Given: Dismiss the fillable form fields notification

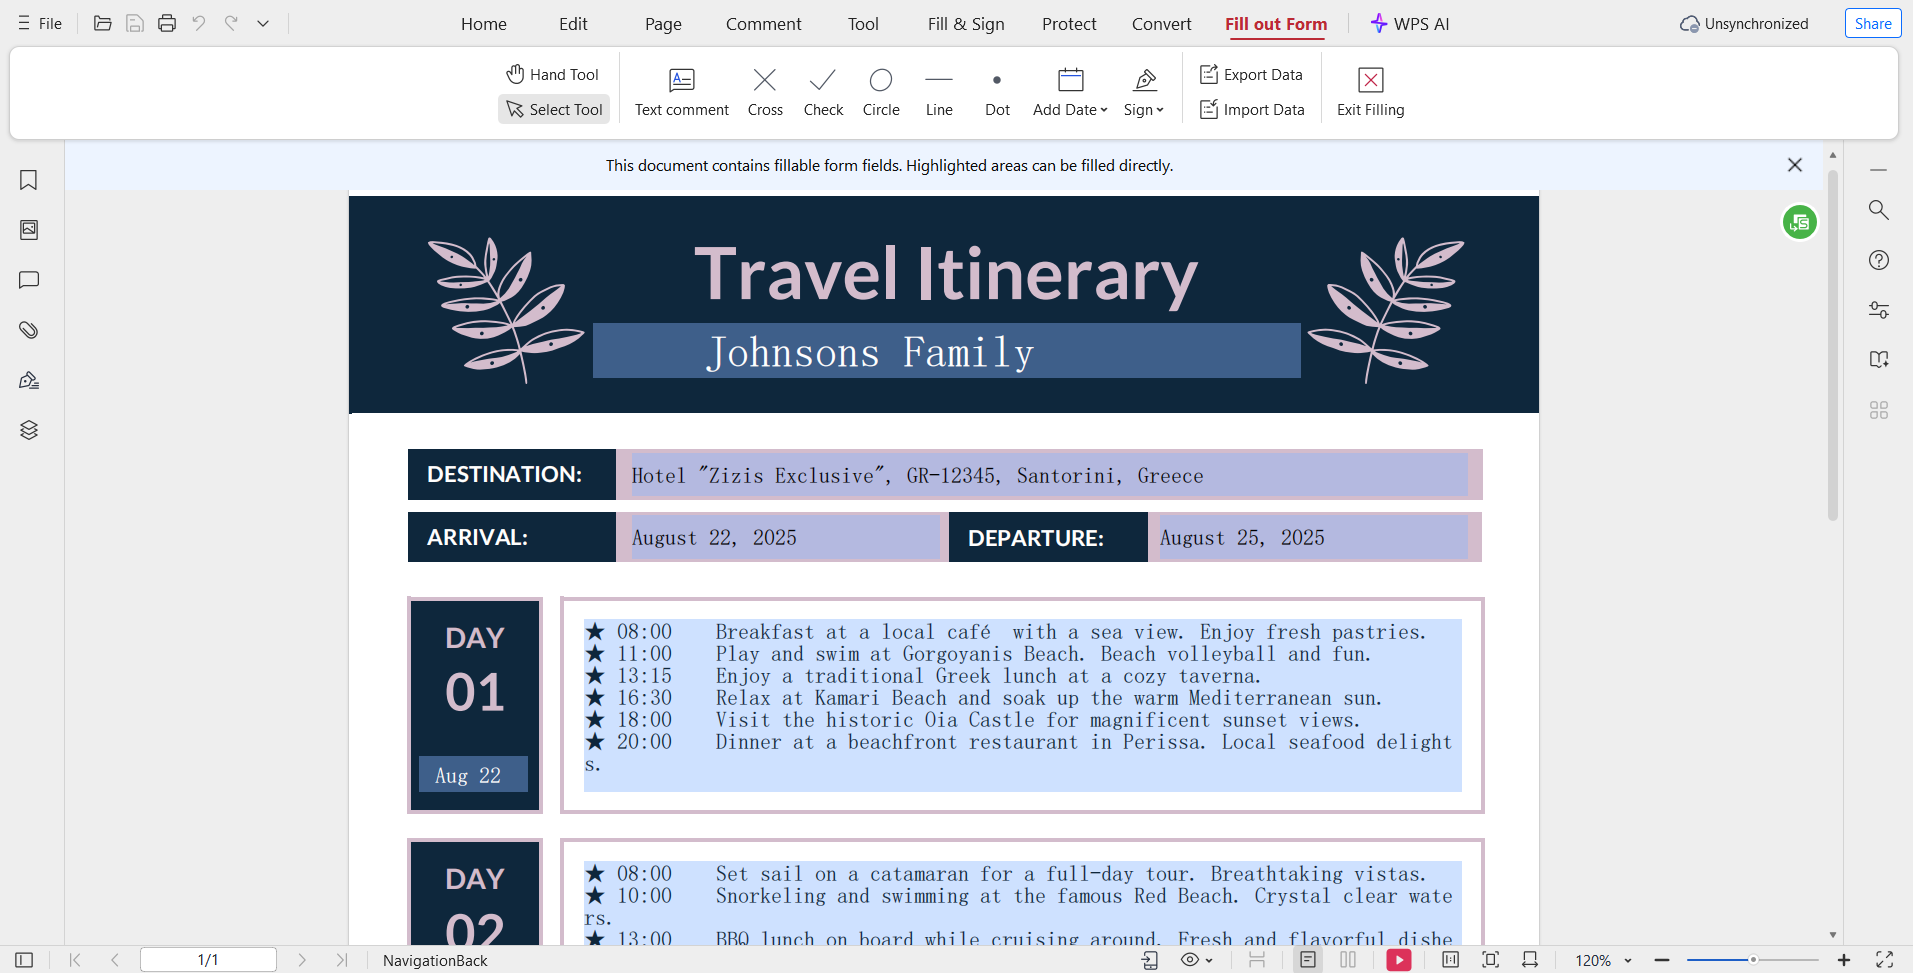Looking at the screenshot, I should point(1795,165).
